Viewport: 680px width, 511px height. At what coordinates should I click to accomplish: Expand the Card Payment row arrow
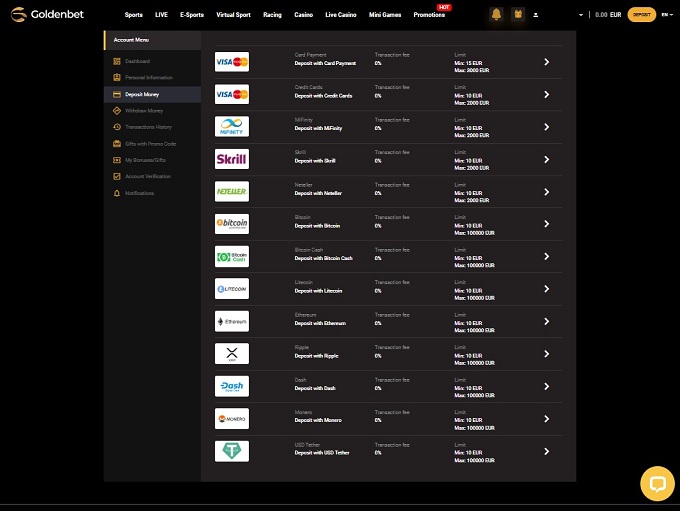[x=546, y=62]
